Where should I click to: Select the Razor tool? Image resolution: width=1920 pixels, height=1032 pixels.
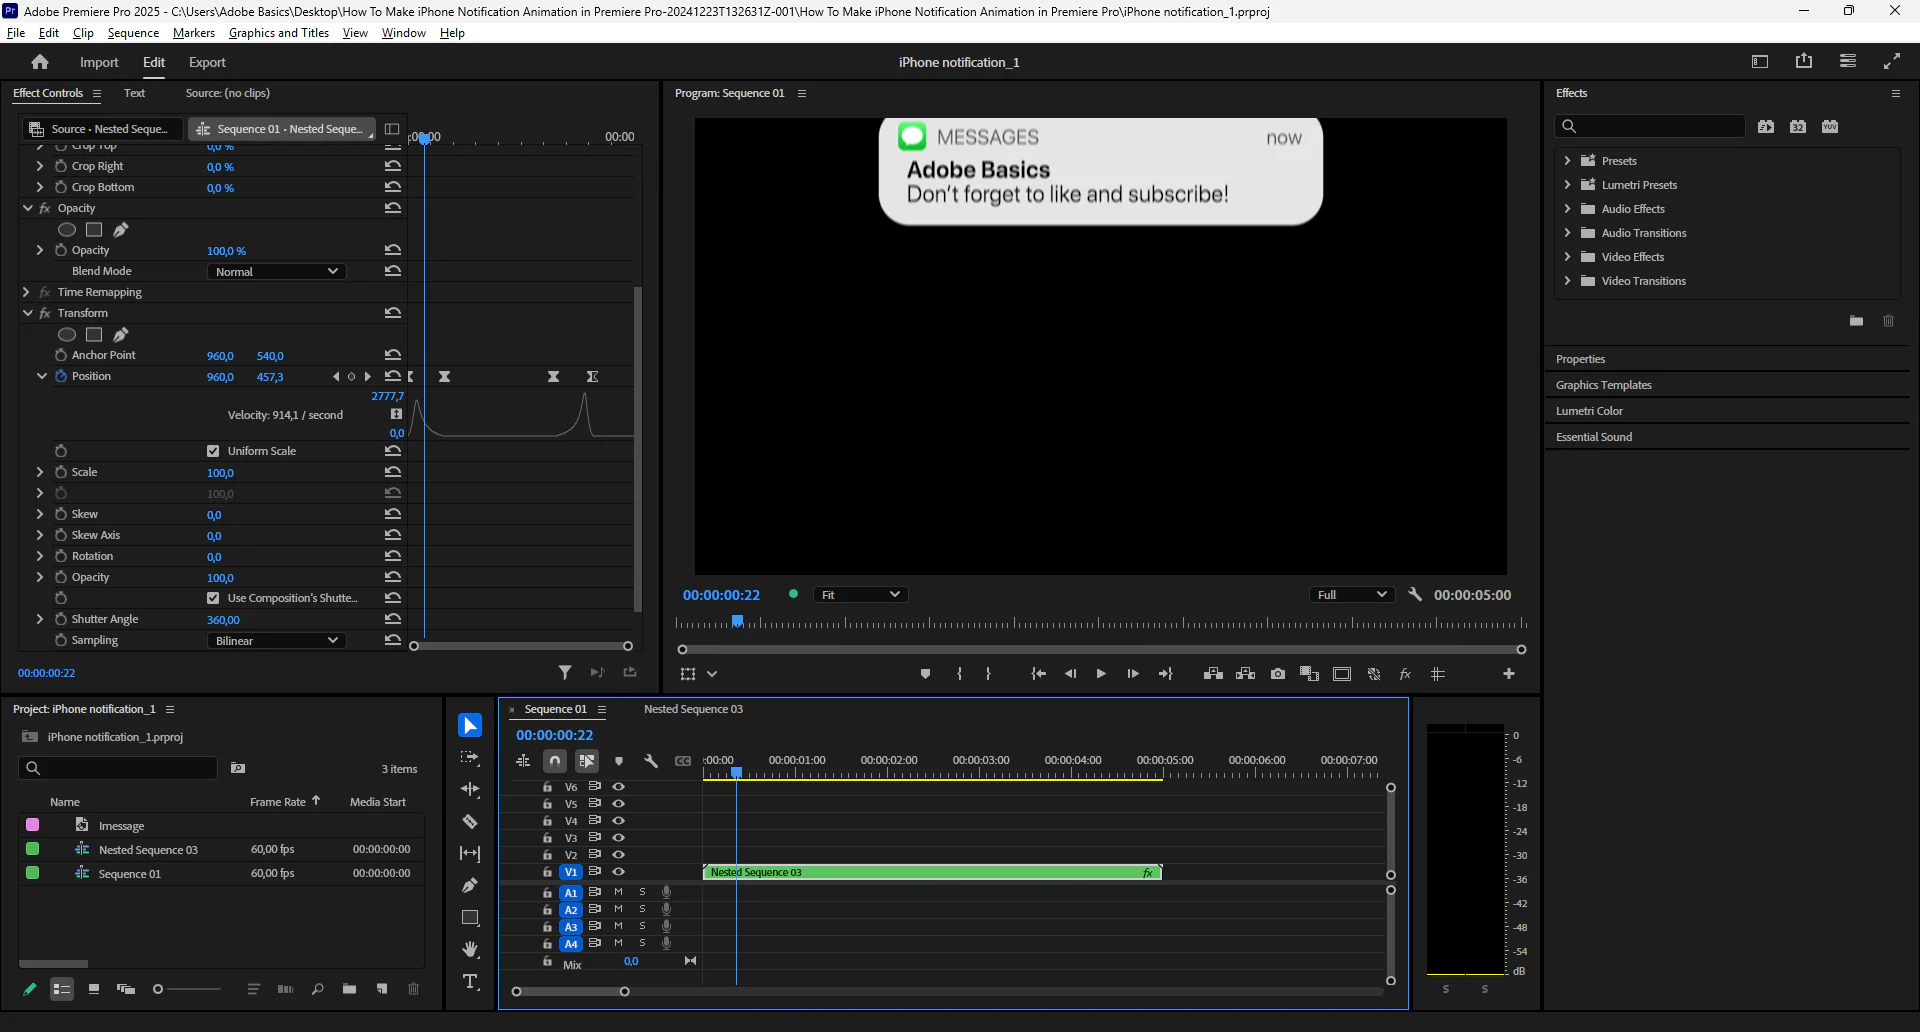click(x=470, y=821)
